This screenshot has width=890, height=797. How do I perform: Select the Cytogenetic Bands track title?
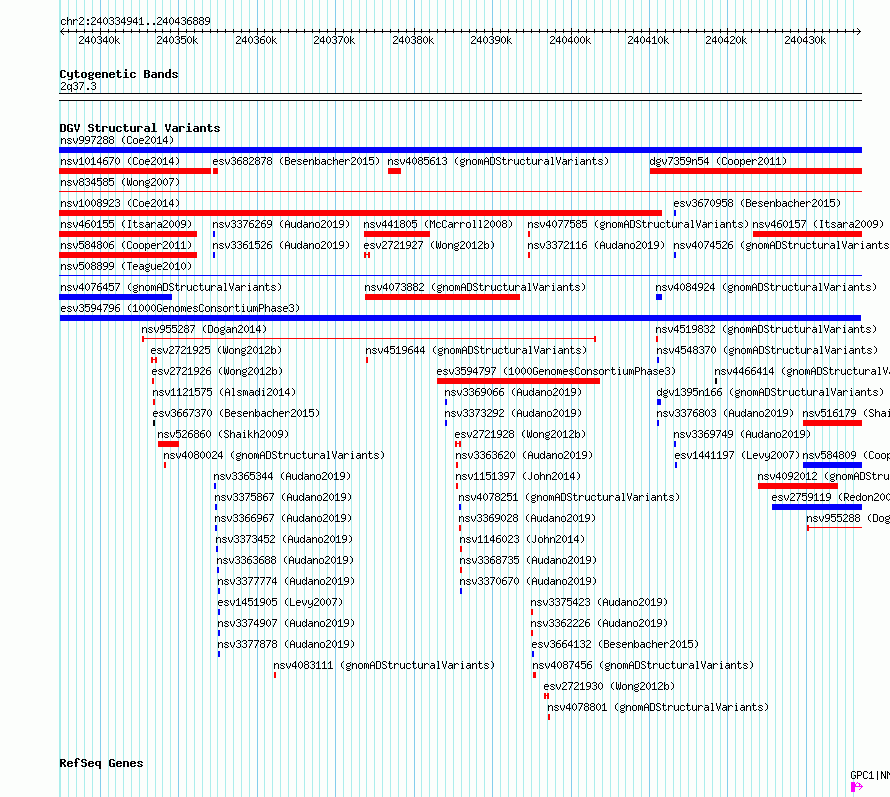(119, 74)
